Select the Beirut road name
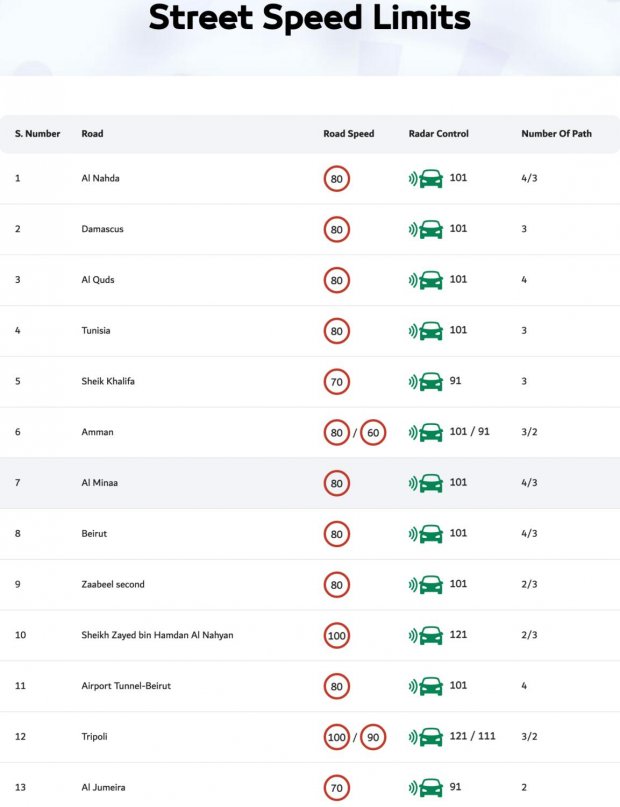 coord(94,533)
